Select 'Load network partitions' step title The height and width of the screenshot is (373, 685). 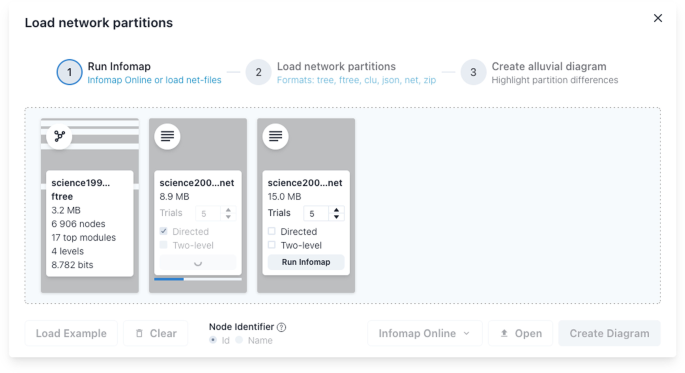(x=336, y=66)
